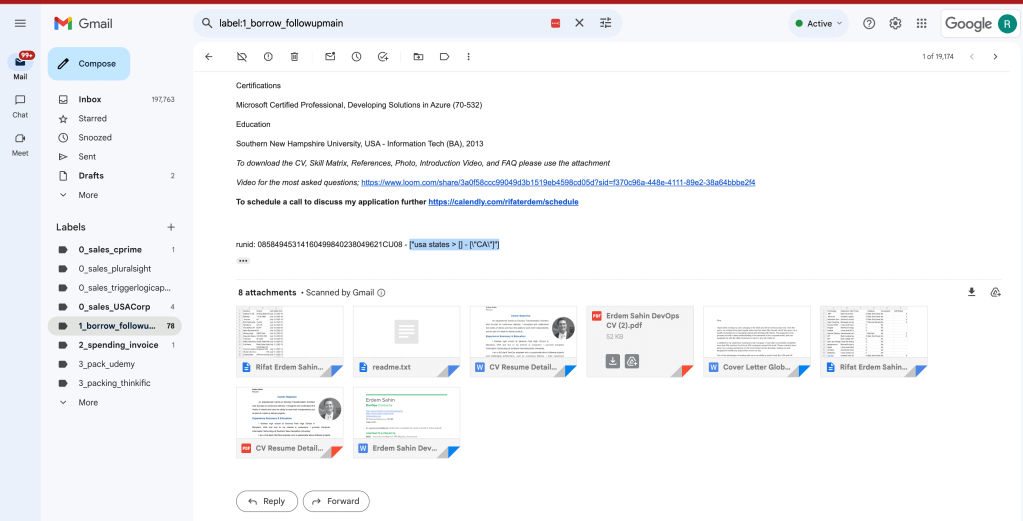Screen dimensions: 1023x521
Task: Open the Active status dropdown
Action: 818,23
